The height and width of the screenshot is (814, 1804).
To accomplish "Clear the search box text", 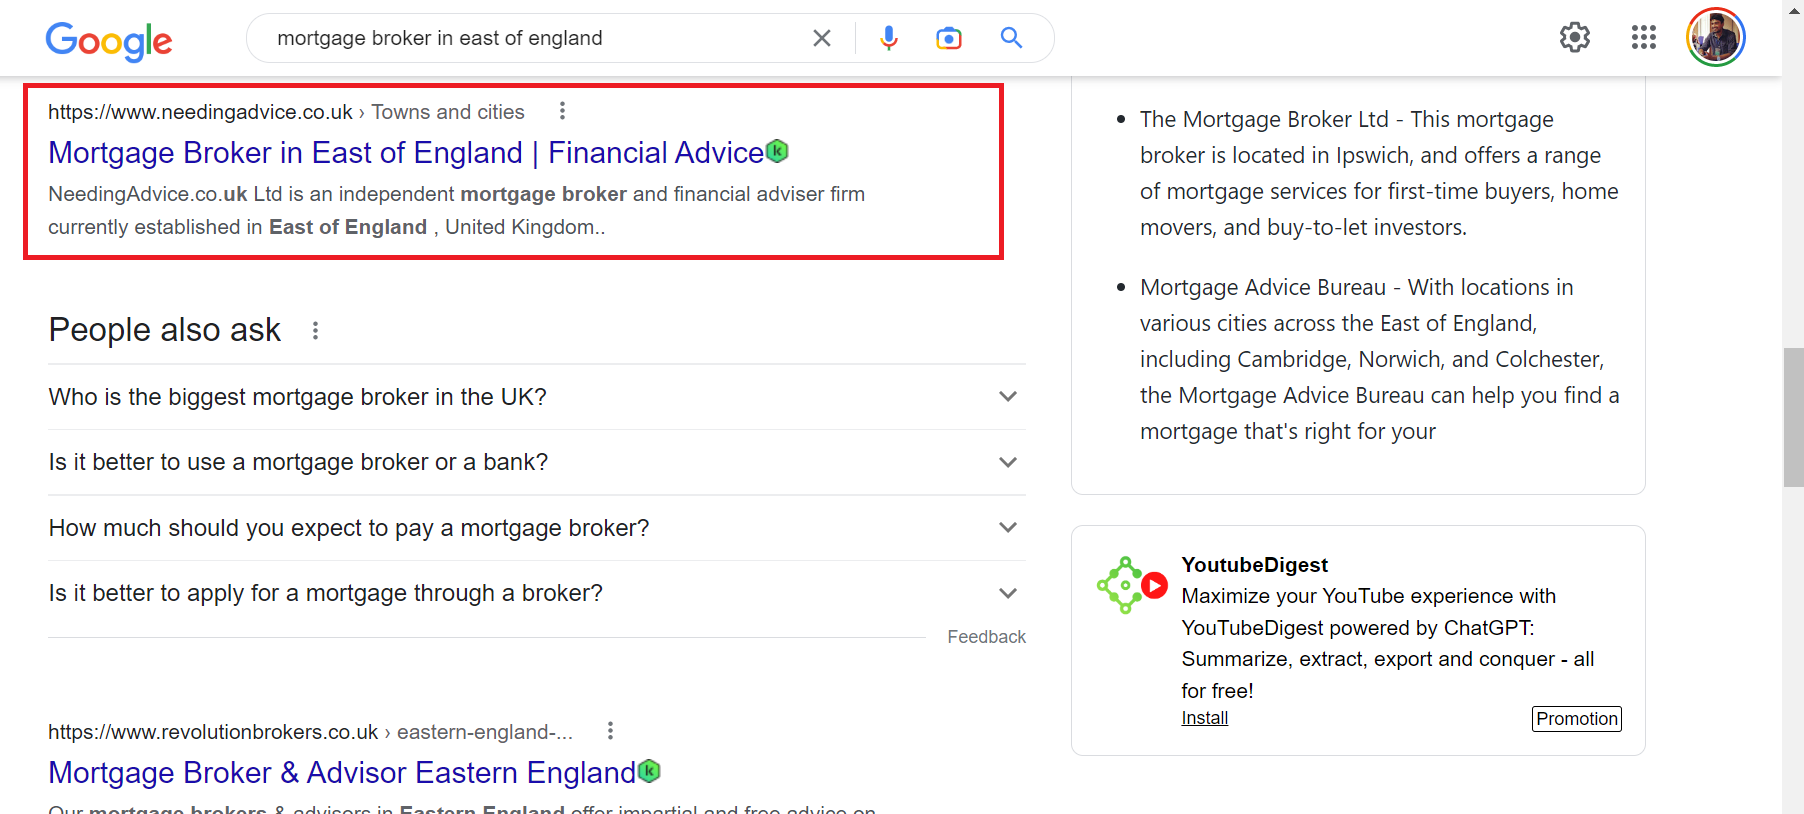I will pyautogui.click(x=822, y=38).
